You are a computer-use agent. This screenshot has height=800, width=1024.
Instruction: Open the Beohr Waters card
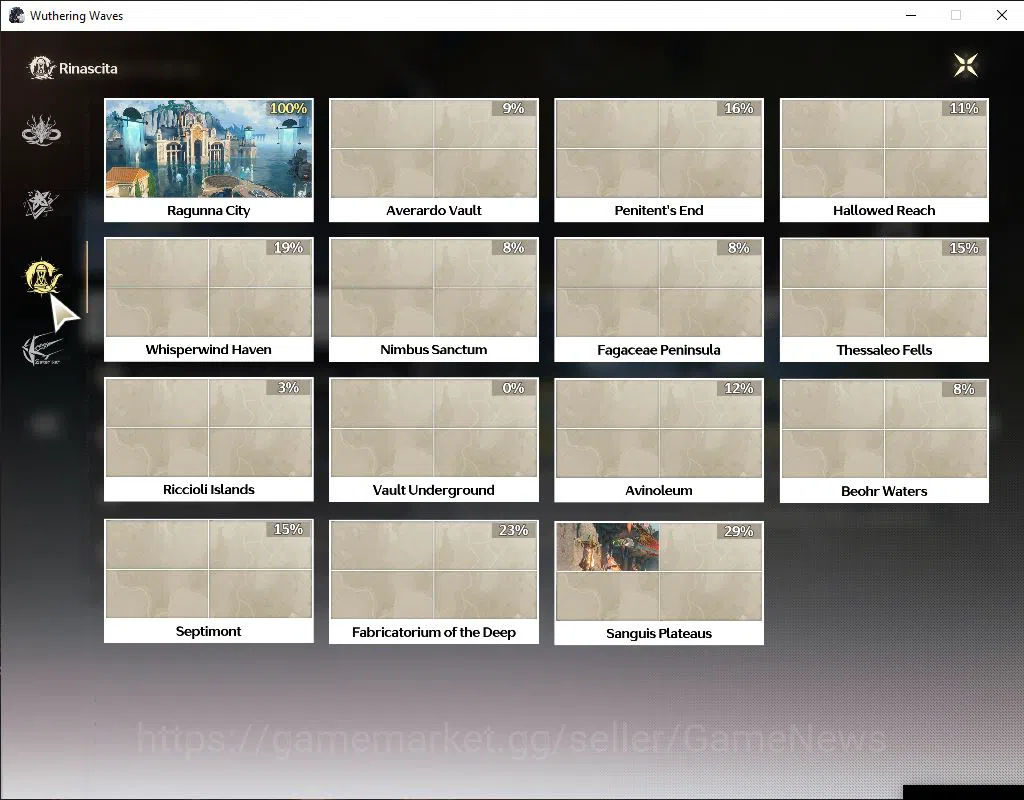click(x=884, y=440)
